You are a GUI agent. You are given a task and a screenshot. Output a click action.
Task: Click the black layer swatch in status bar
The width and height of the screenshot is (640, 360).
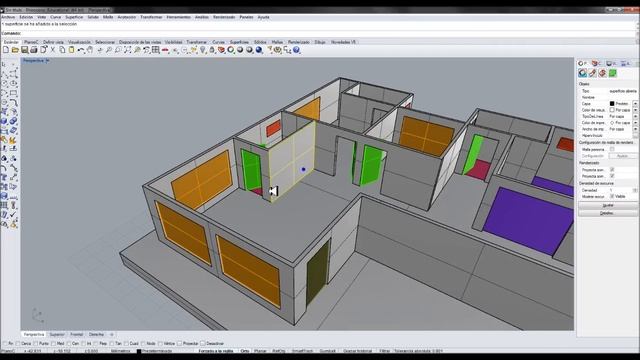(139, 351)
